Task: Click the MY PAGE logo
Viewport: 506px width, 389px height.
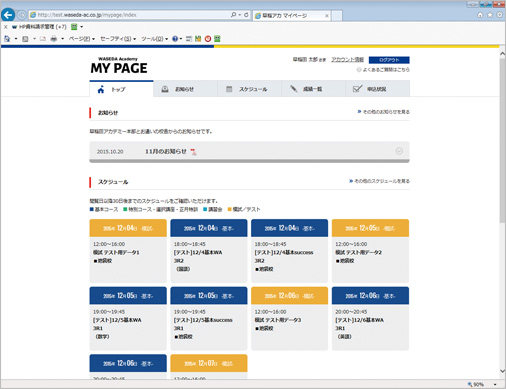Action: (119, 66)
